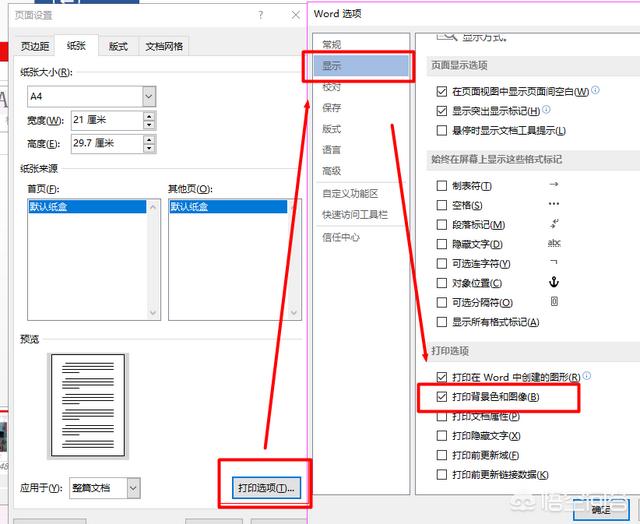The image size is (640, 524).
Task: Enable 打印隐藏文字 print checkbox
Action: [x=442, y=435]
